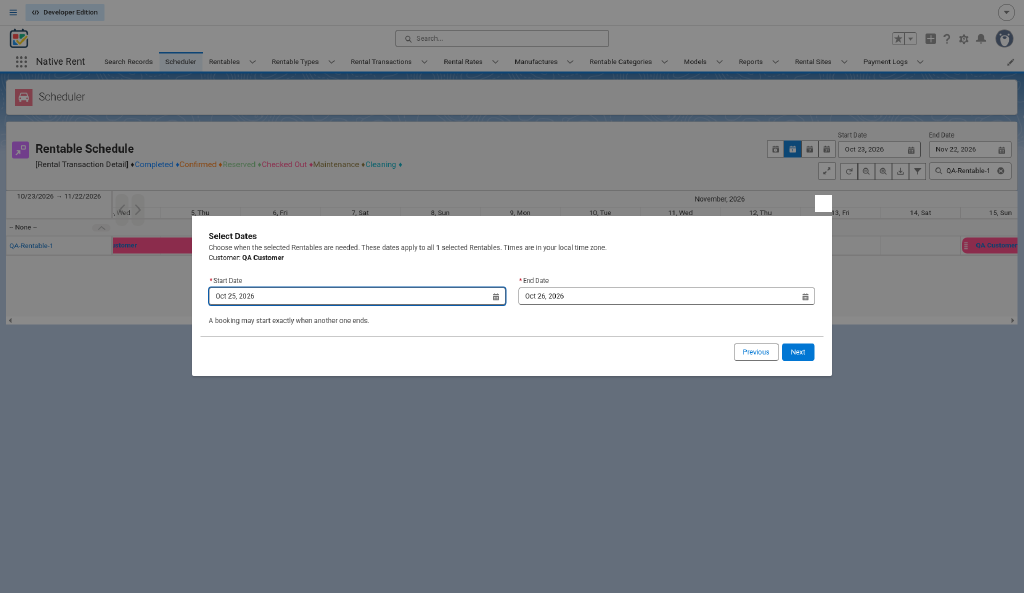
Task: Open the Manufactures tab
Action: (x=536, y=62)
